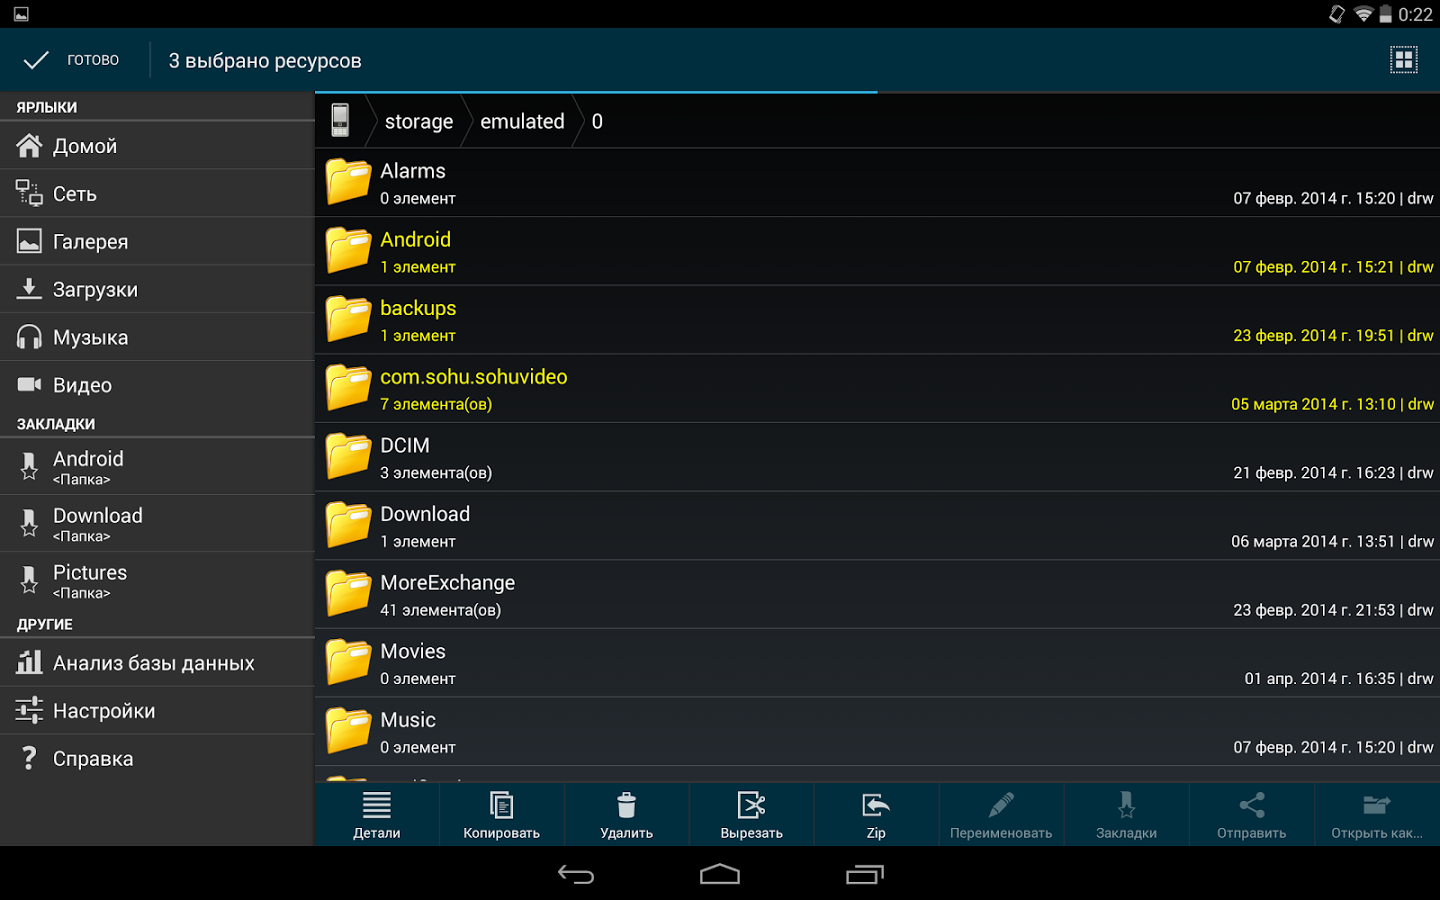This screenshot has width=1440, height=900.
Task: Deselect the com.sohu.sohuvideo folder
Action: pos(878,388)
